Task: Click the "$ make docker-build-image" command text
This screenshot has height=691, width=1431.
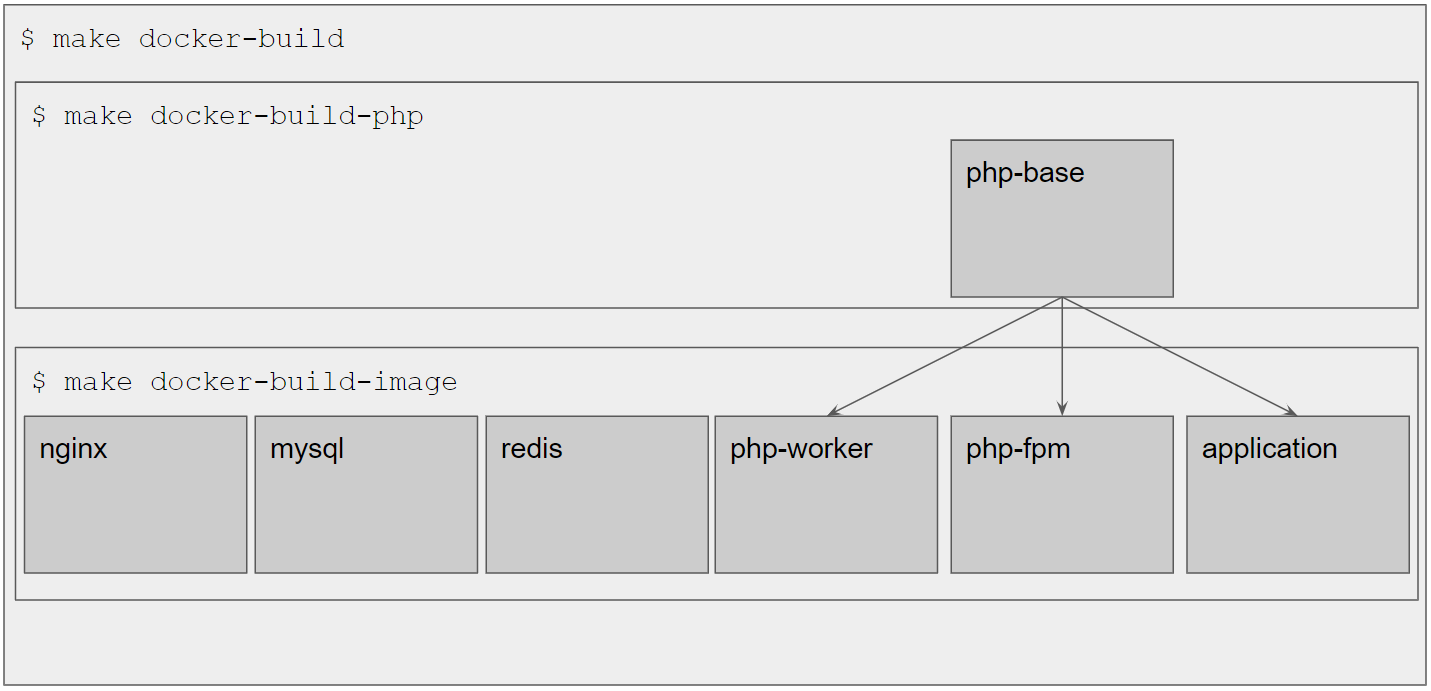Action: tap(244, 381)
